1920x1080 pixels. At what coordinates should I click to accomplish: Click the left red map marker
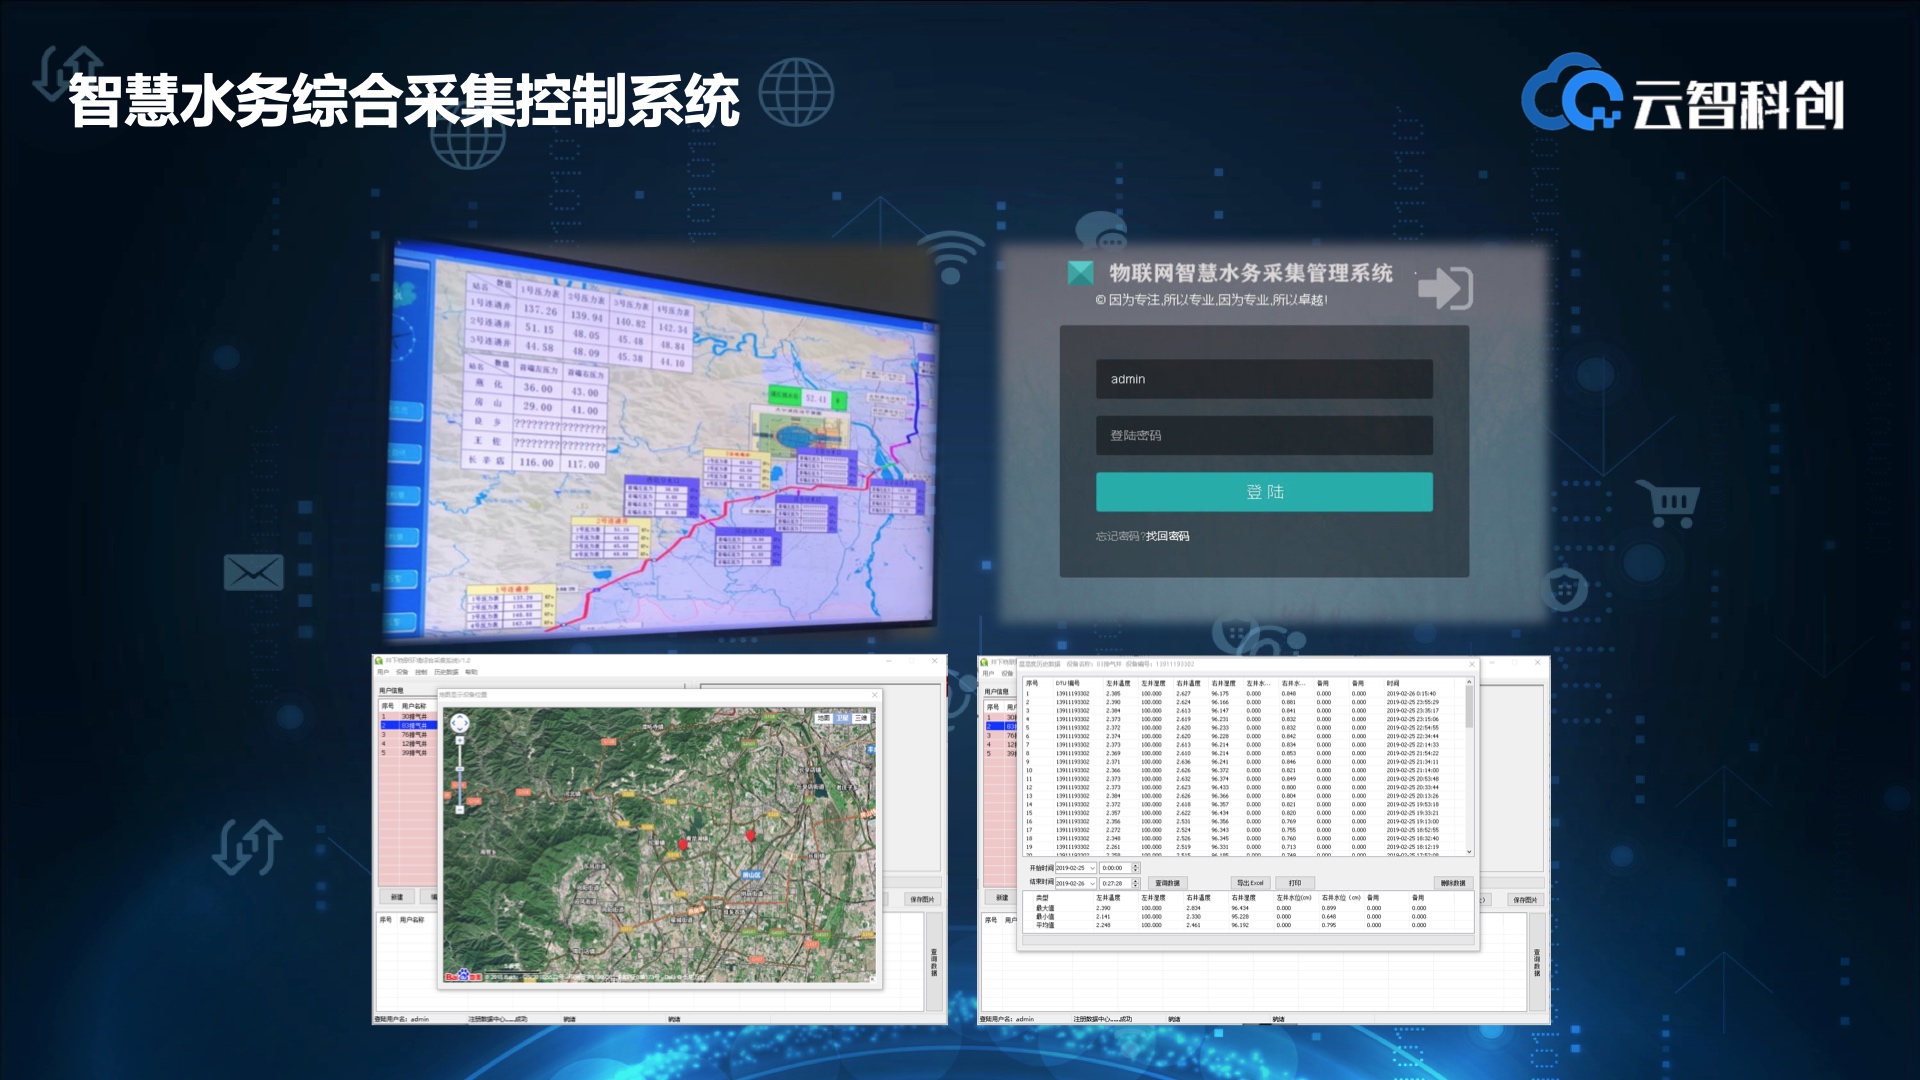click(684, 844)
